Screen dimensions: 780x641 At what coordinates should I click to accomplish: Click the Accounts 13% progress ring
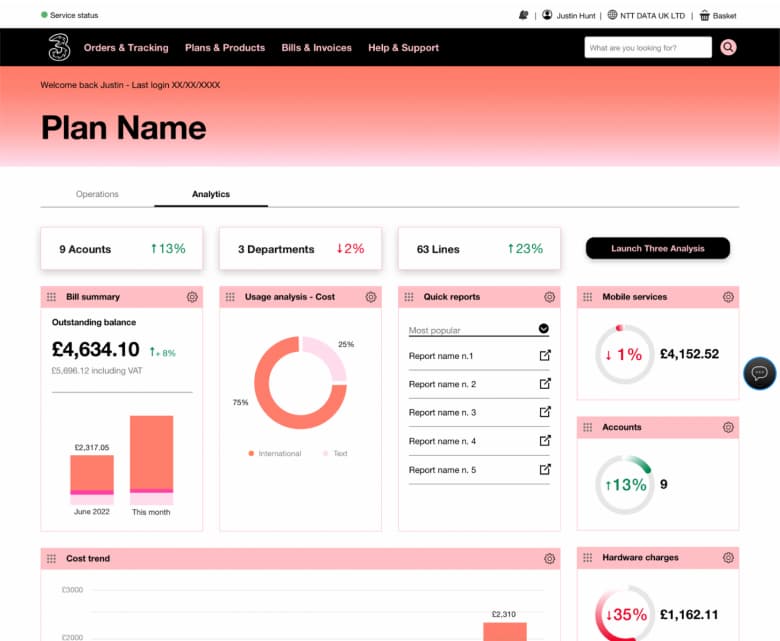624,484
